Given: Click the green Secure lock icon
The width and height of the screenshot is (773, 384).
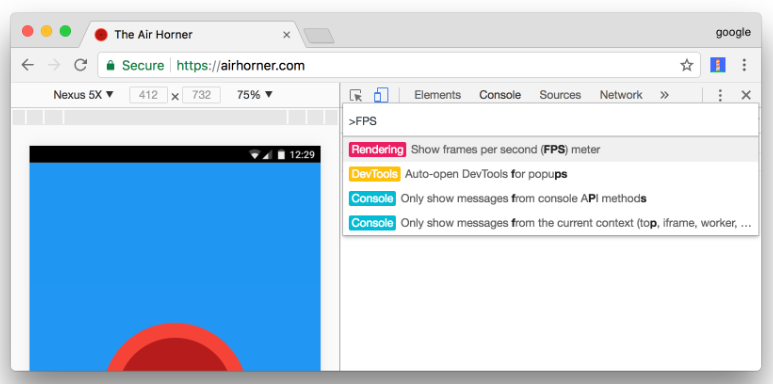Looking at the screenshot, I should point(110,65).
